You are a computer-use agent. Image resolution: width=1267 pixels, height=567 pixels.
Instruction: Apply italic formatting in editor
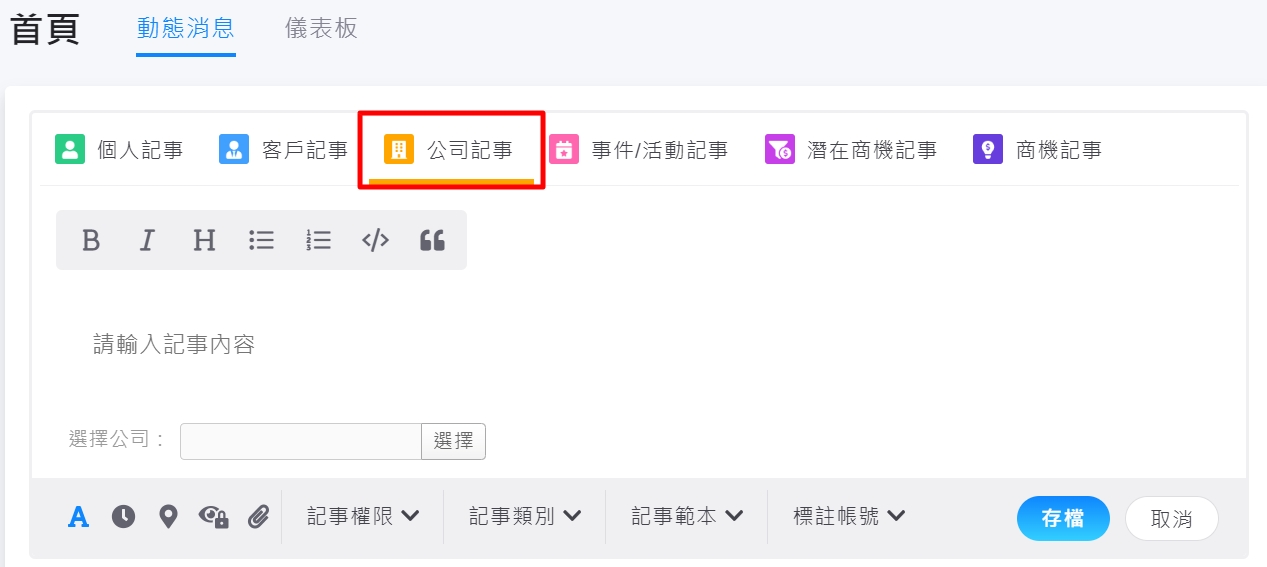(147, 240)
